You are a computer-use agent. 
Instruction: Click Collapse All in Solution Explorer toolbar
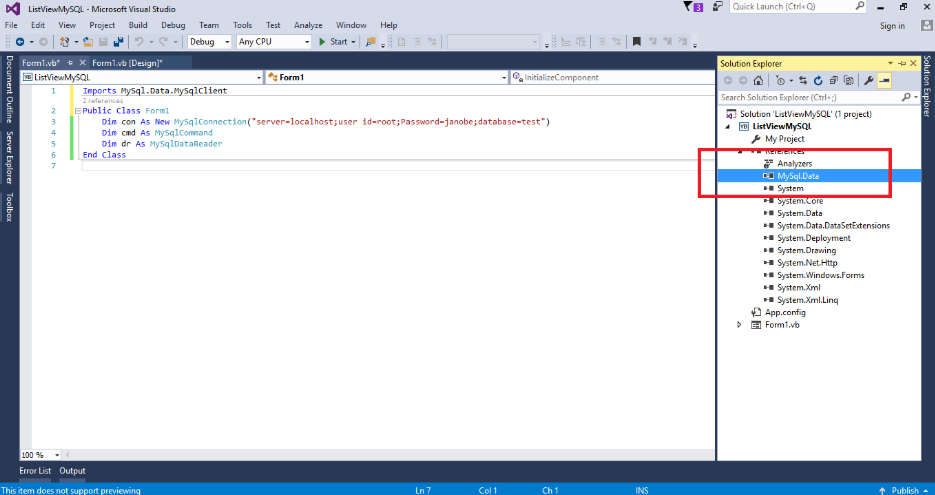(x=834, y=81)
